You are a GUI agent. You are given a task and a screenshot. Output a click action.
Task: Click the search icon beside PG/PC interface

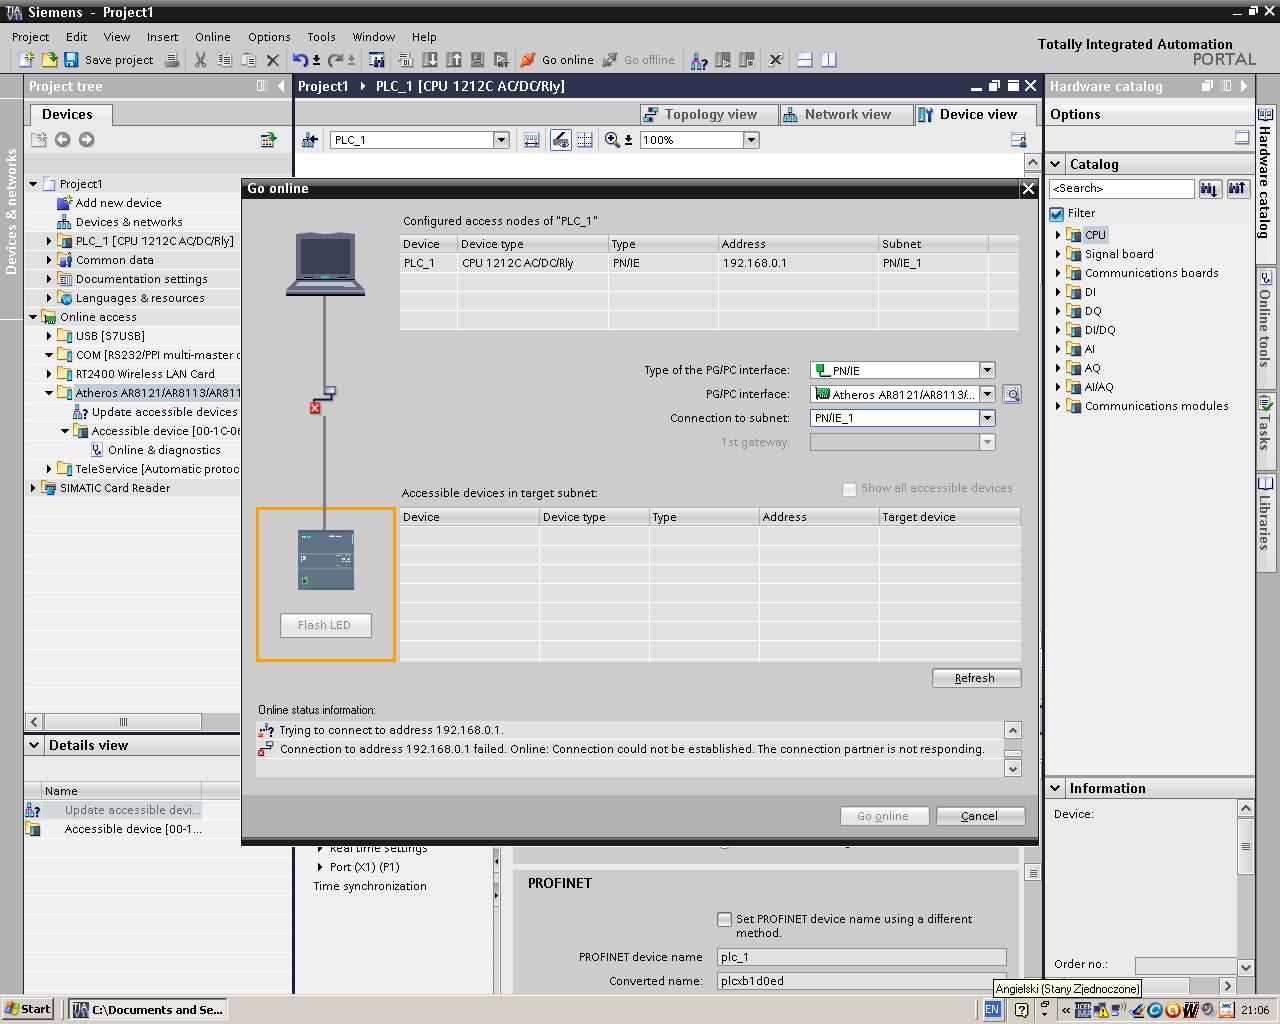[1012, 394]
